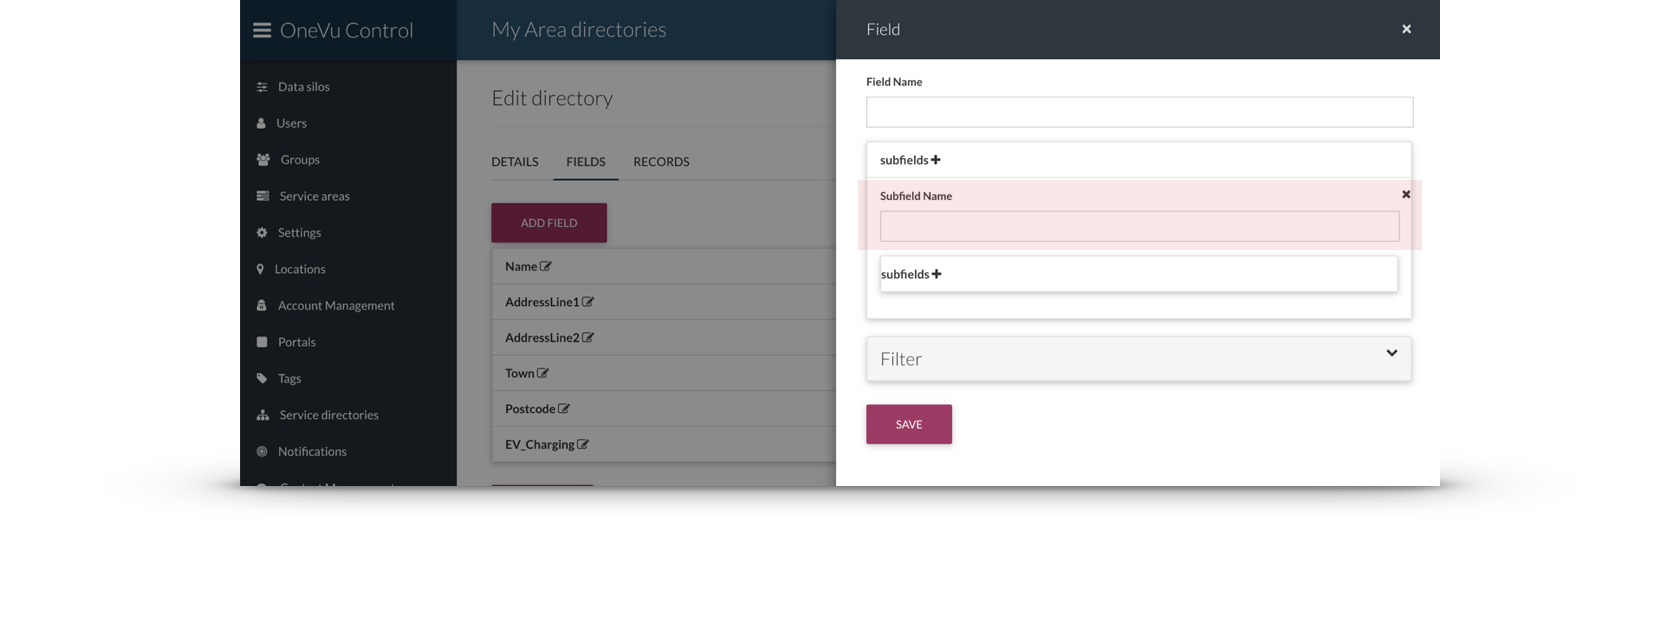Screen dimensions: 1680x636
Task: Click the edit icon next to EV_Charging
Action: click(x=583, y=445)
